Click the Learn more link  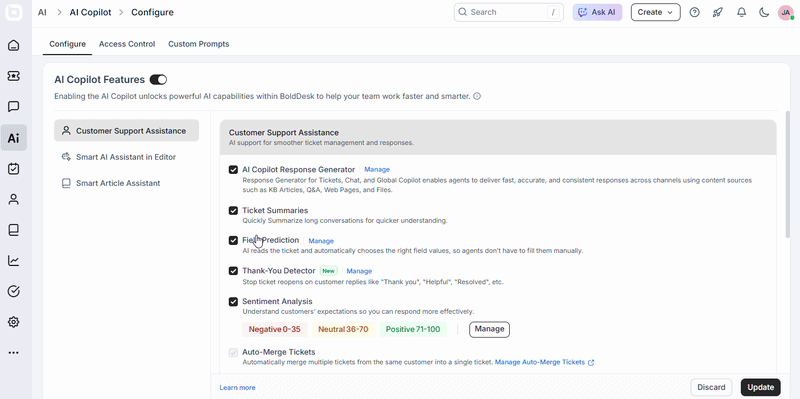click(237, 388)
